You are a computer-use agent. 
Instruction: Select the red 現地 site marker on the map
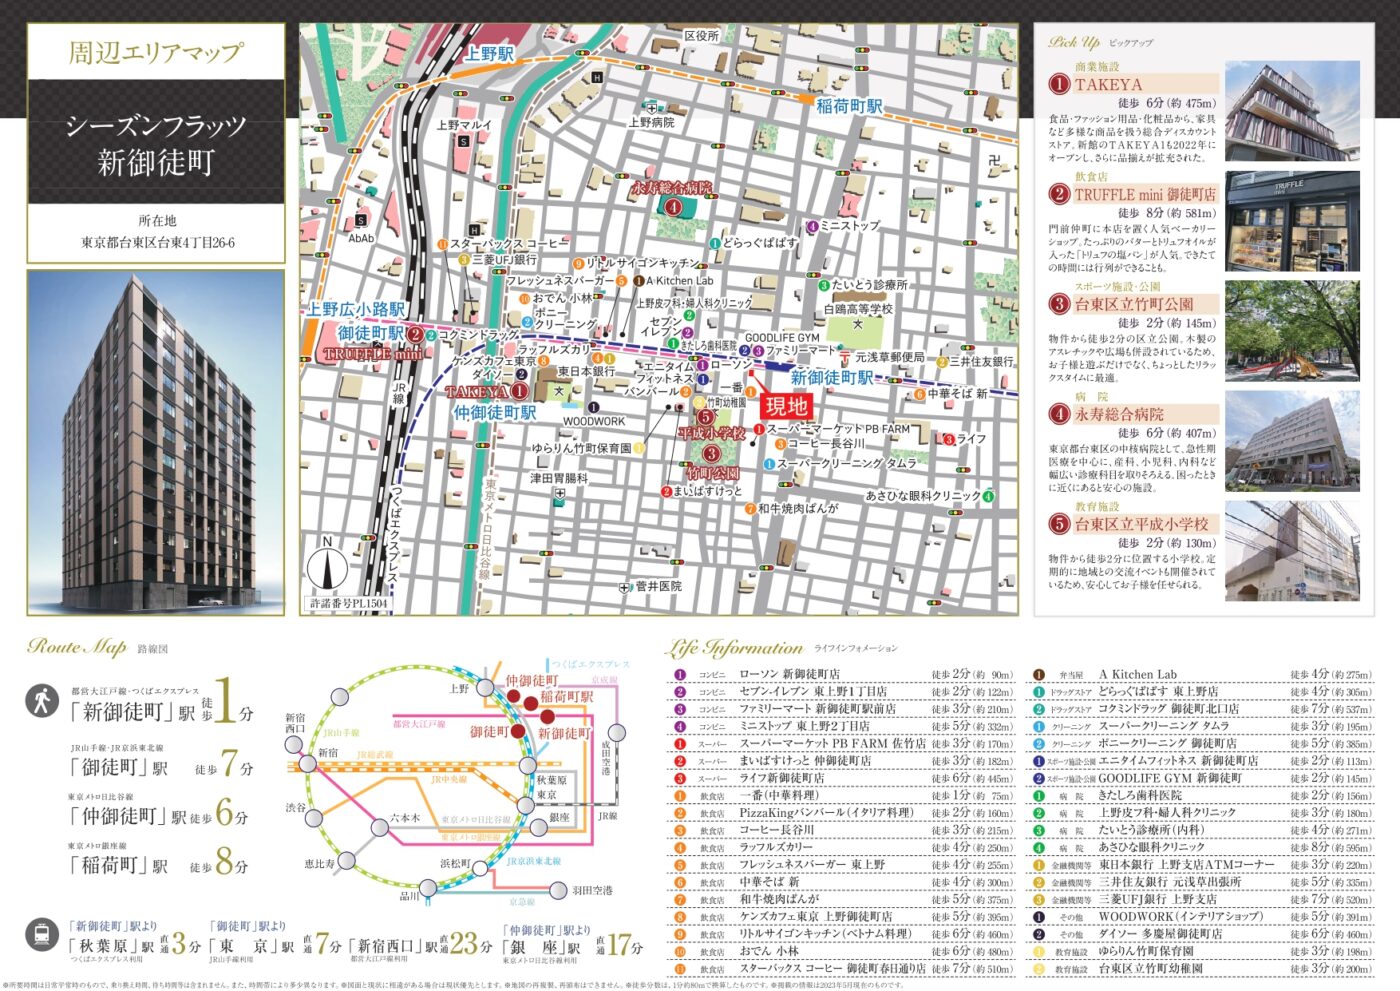(786, 406)
